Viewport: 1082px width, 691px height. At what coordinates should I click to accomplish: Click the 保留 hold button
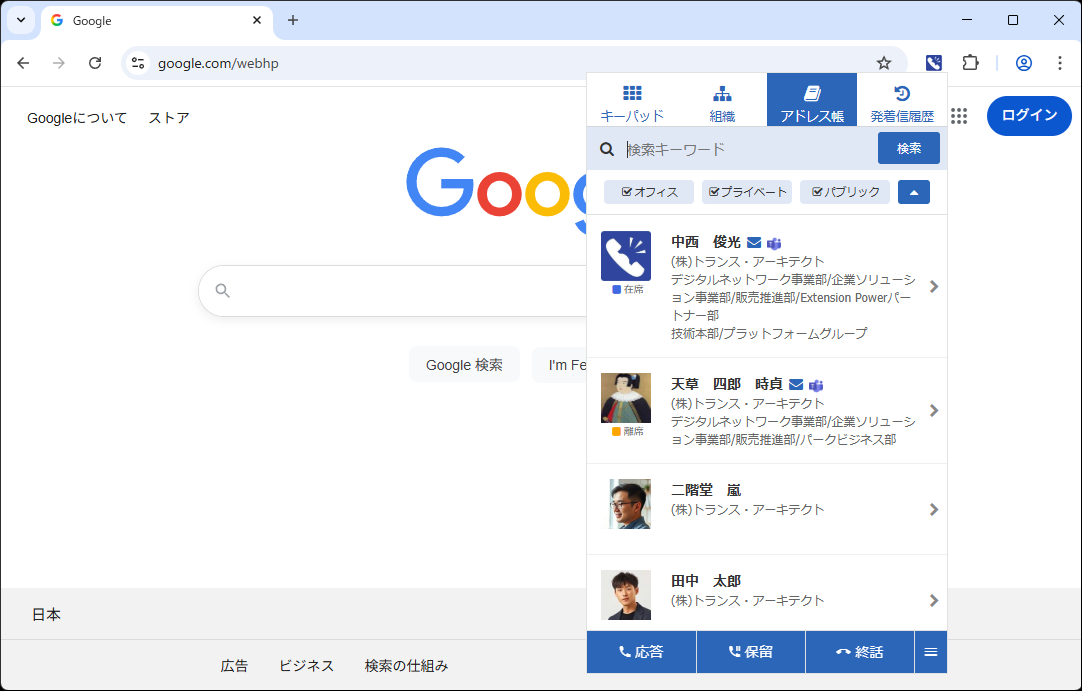pos(750,651)
